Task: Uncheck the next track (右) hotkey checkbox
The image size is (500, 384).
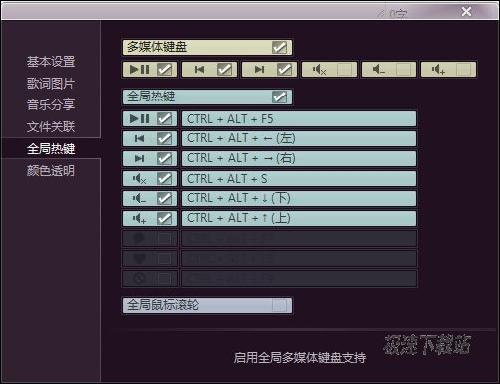Action: (164, 159)
